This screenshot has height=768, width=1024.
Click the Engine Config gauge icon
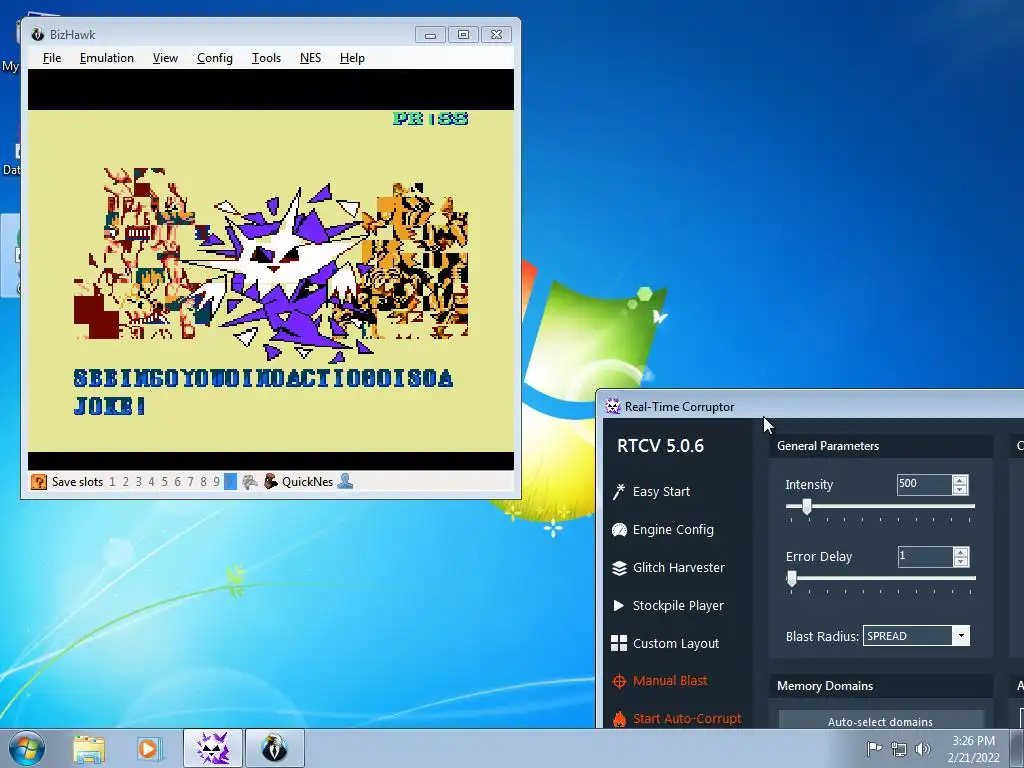point(618,530)
